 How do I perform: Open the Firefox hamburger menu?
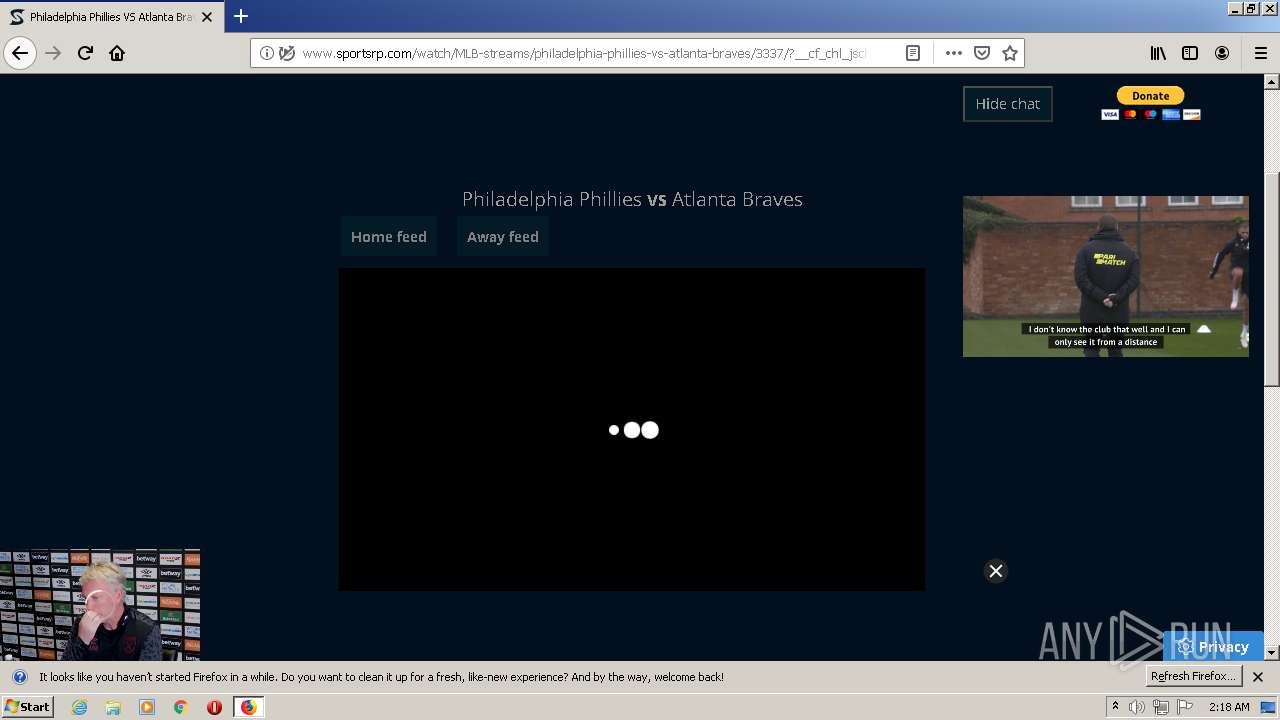[x=1260, y=53]
